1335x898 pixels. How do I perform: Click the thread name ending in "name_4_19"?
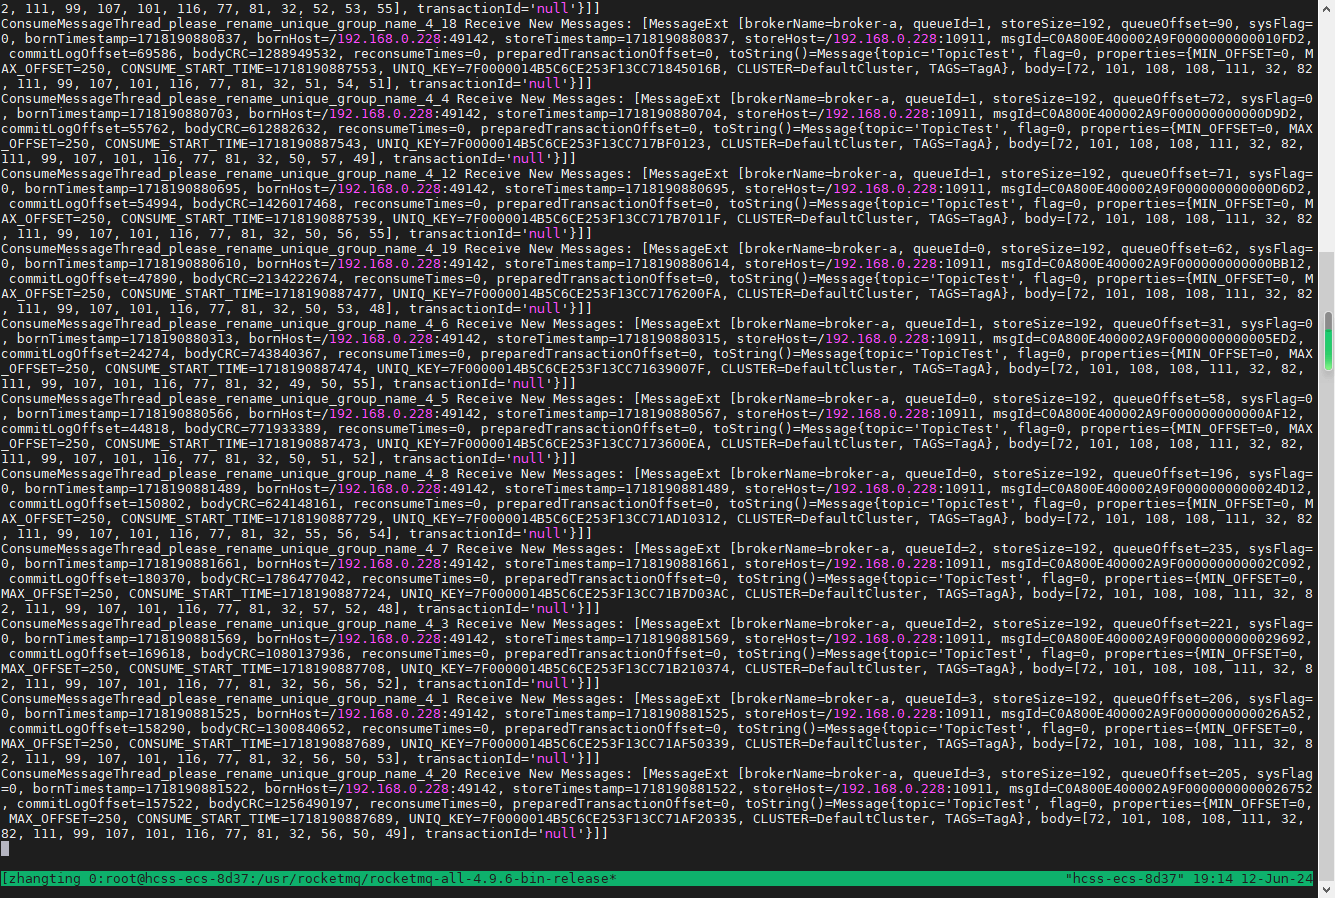(229, 249)
